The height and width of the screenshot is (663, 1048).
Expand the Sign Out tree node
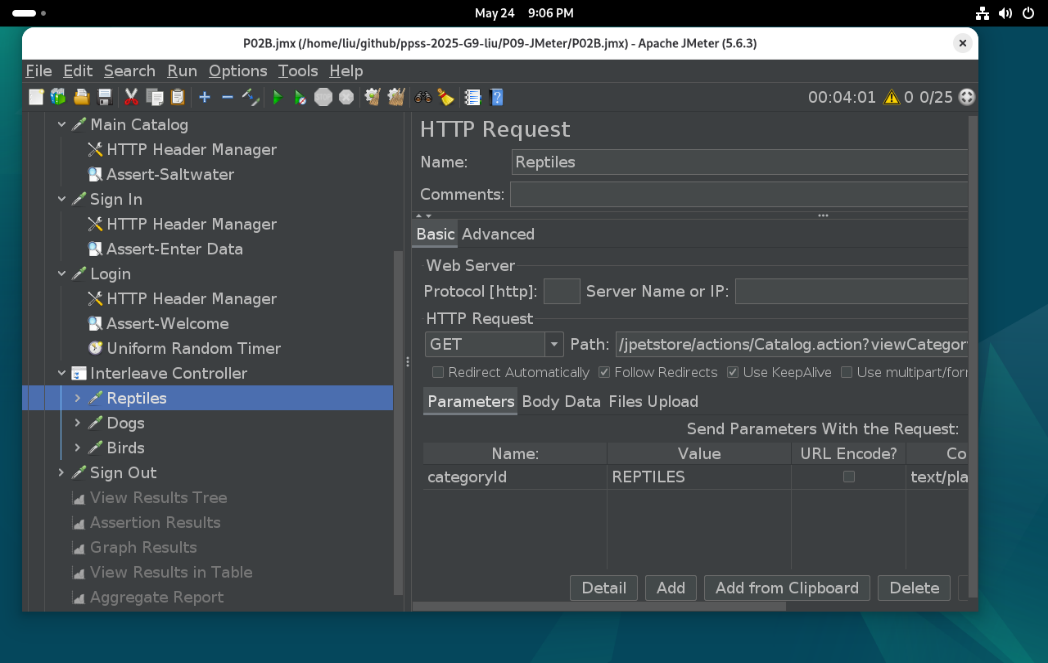[61, 473]
